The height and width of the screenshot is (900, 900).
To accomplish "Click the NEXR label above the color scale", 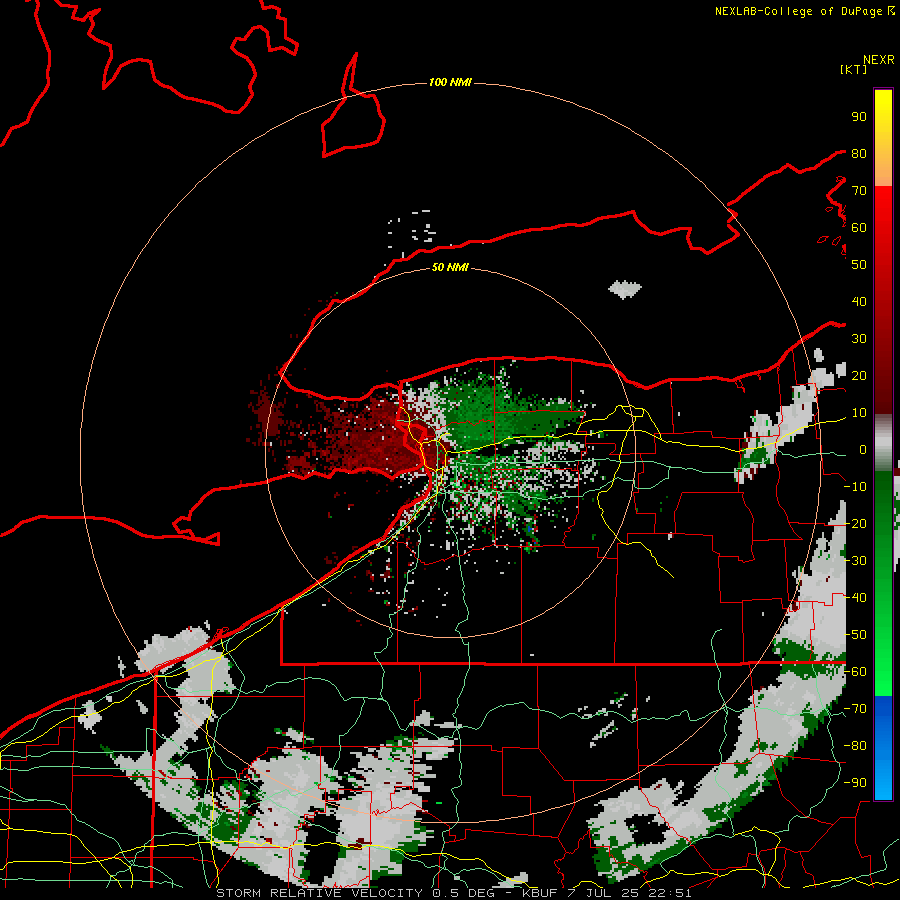I will [x=879, y=60].
